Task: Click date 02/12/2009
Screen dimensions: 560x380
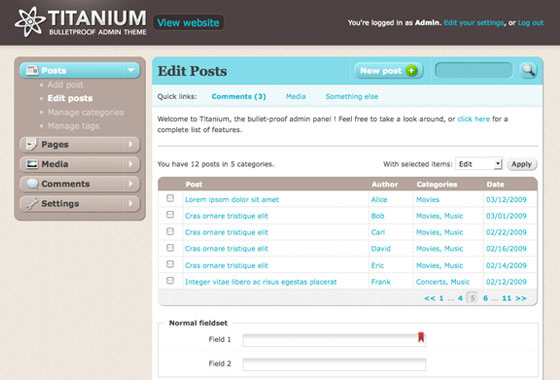Action: coord(506,282)
